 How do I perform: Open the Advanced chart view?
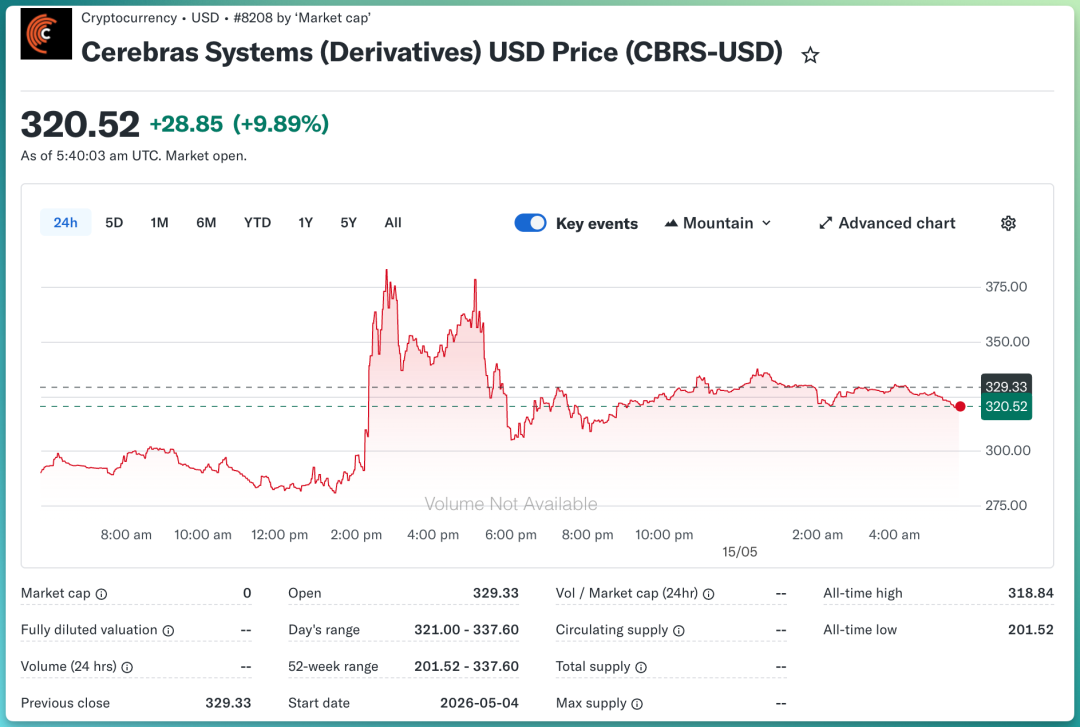click(887, 223)
